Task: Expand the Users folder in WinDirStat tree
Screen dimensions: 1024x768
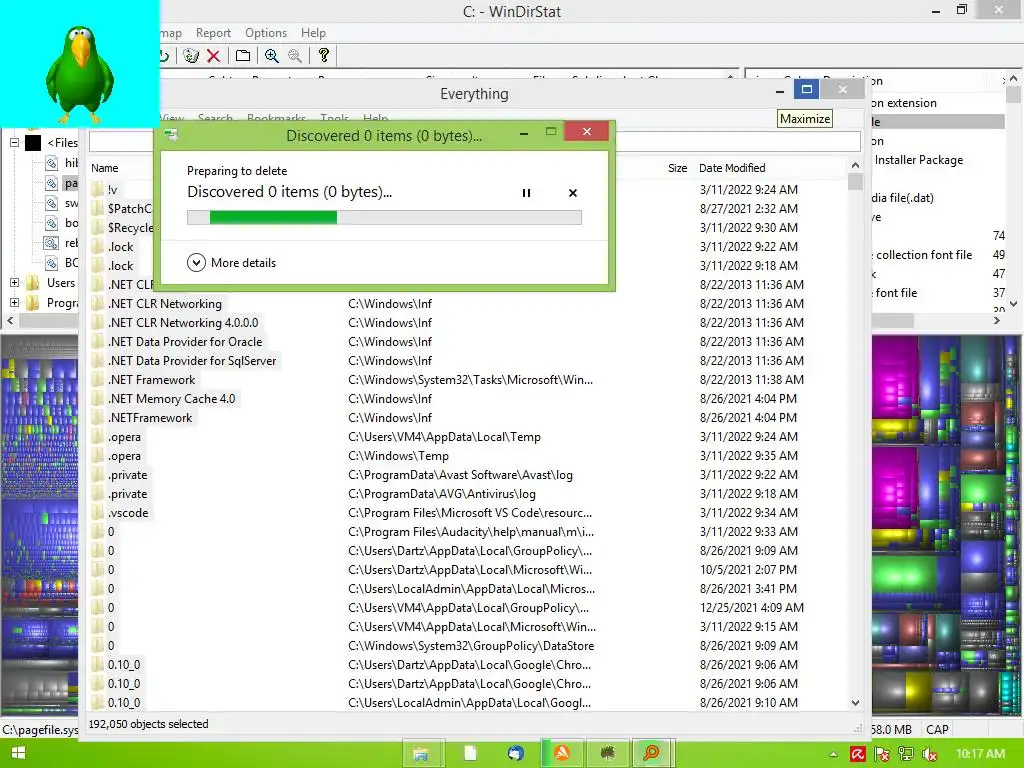Action: (x=14, y=283)
